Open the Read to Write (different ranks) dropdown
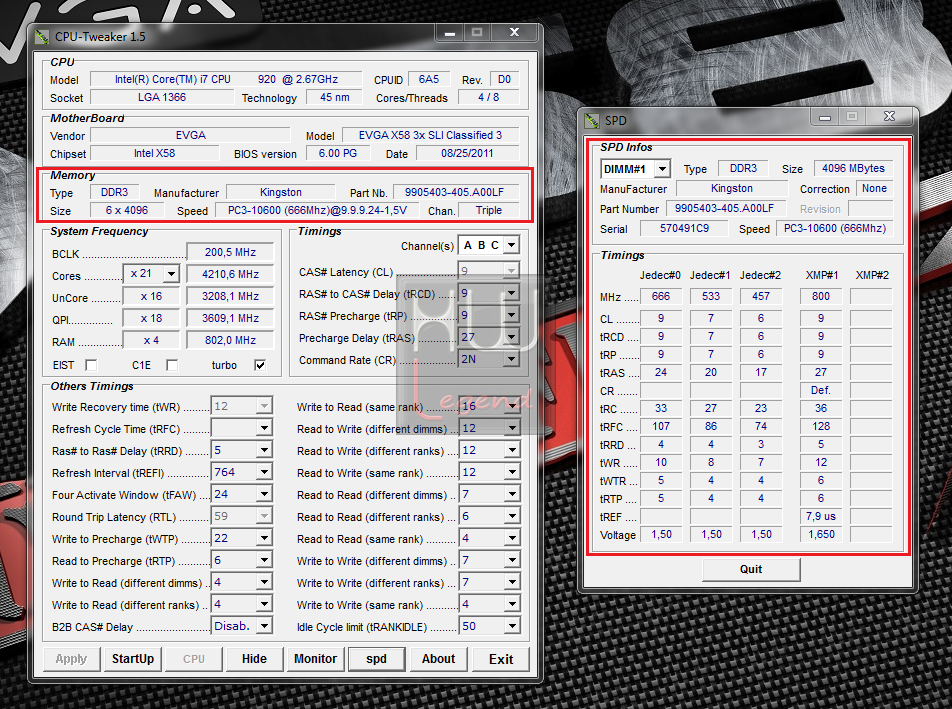The height and width of the screenshot is (709, 952). tap(512, 450)
